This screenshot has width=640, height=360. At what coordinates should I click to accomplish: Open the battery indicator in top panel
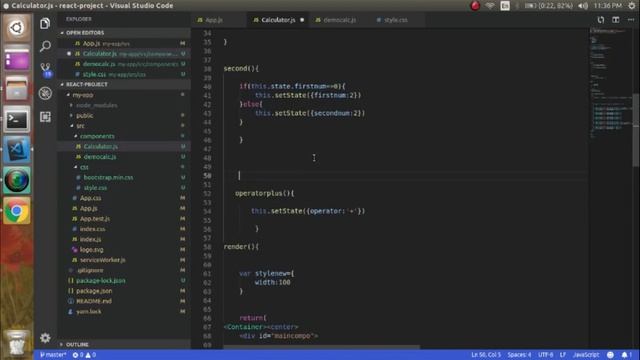548,6
